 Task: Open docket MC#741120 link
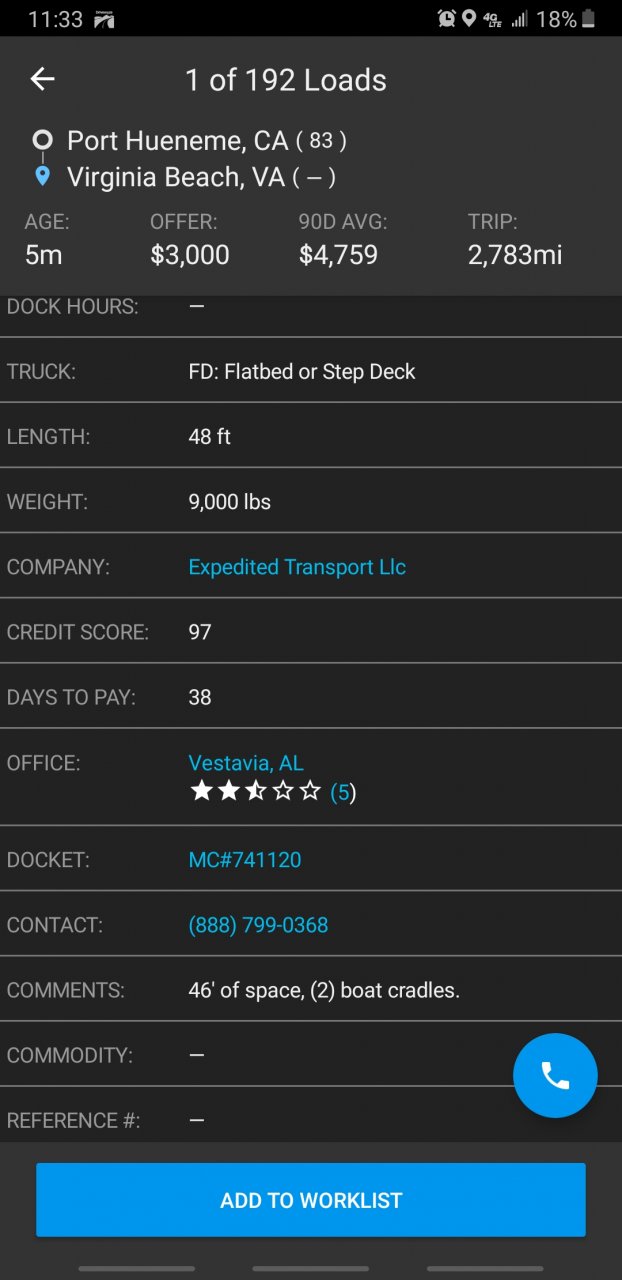tap(245, 860)
